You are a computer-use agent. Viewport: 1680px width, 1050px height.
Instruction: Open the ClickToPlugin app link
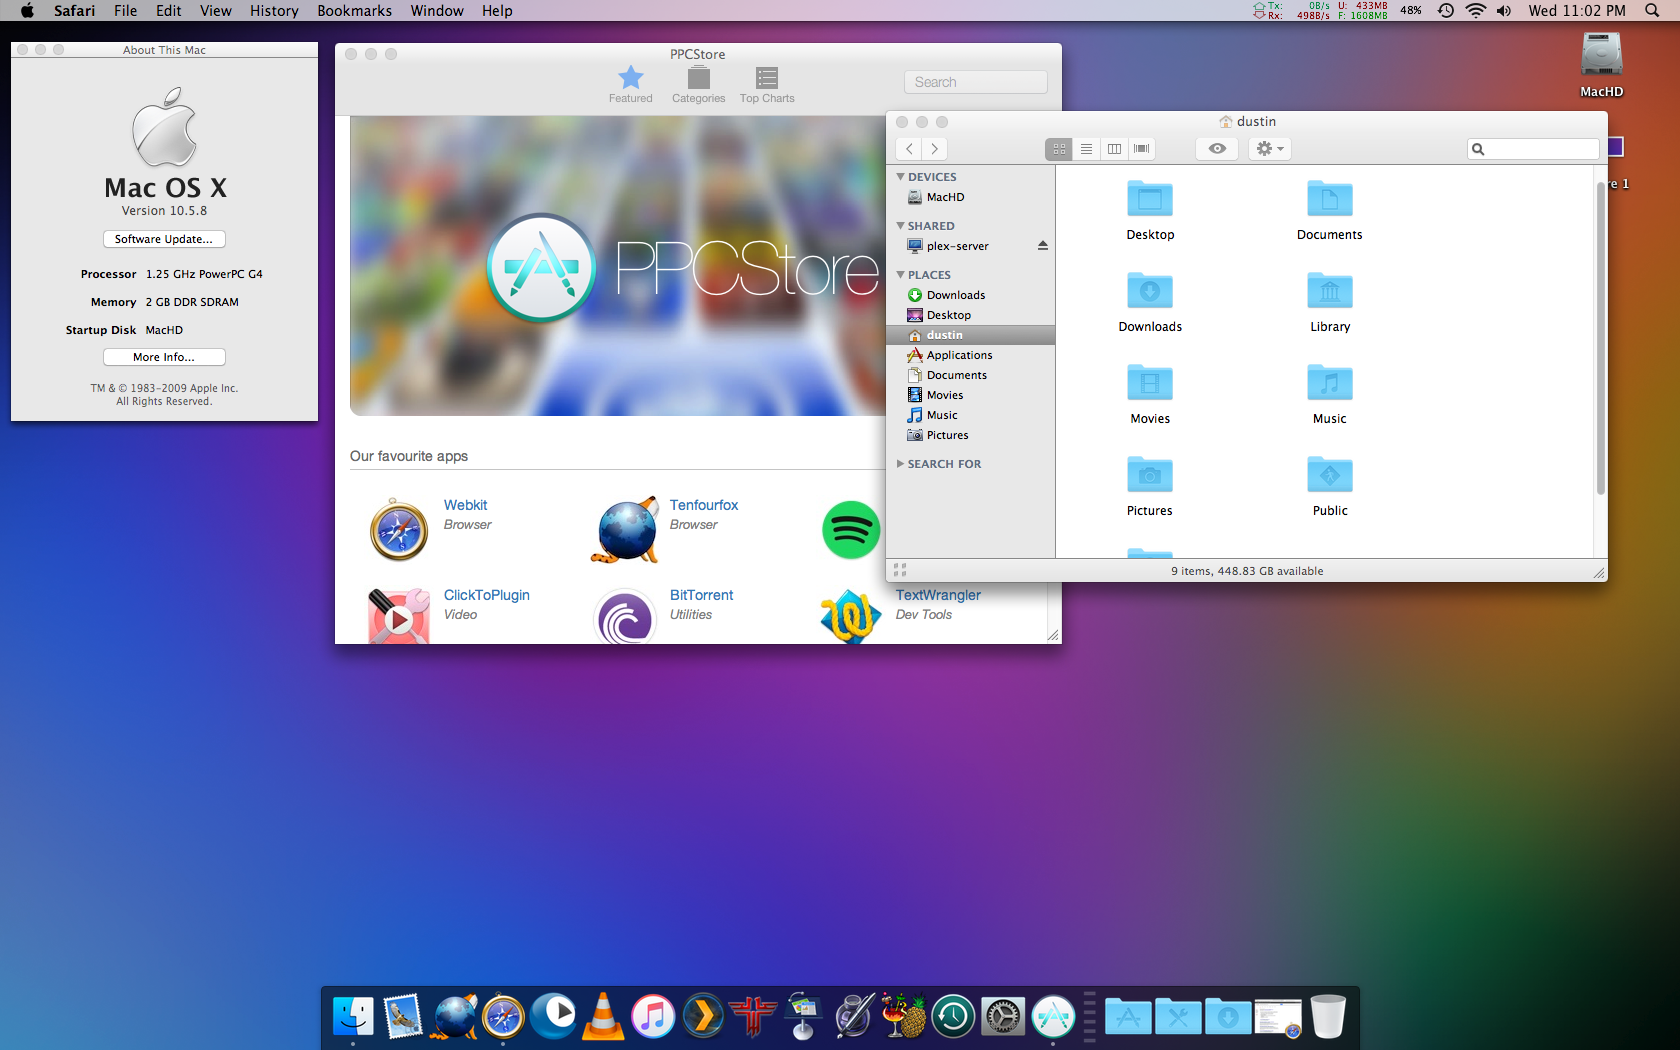(487, 595)
